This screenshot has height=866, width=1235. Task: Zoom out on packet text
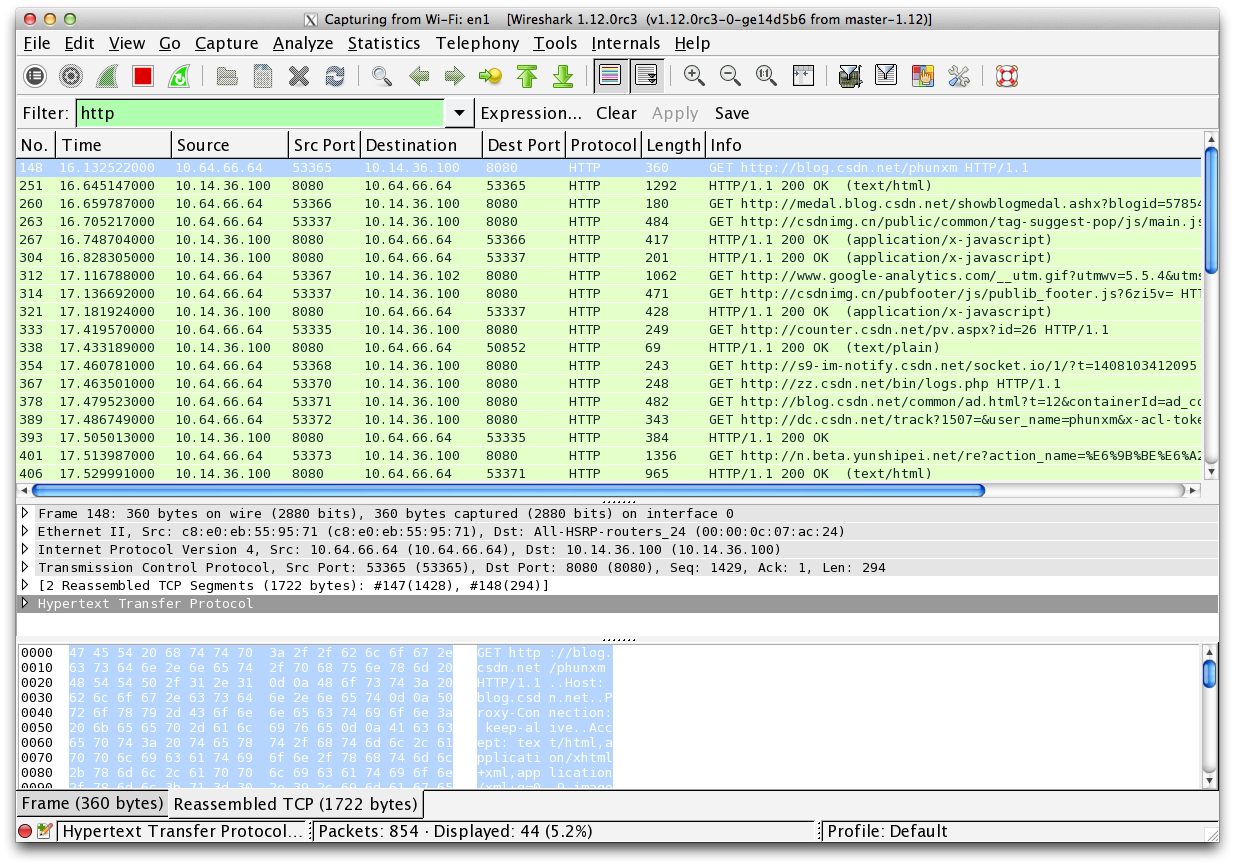pyautogui.click(x=730, y=75)
